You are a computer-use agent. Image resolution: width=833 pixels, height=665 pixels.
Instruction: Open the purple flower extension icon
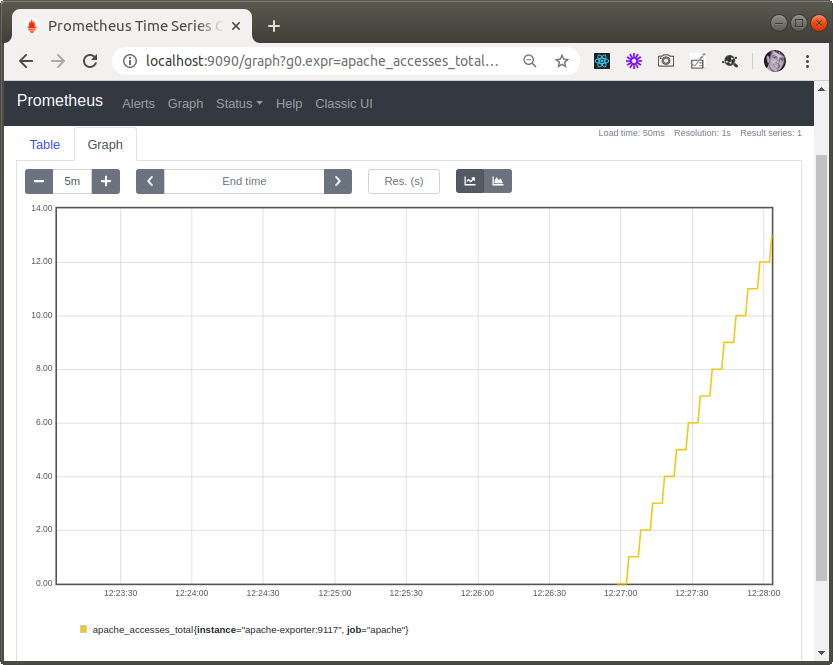pos(634,61)
